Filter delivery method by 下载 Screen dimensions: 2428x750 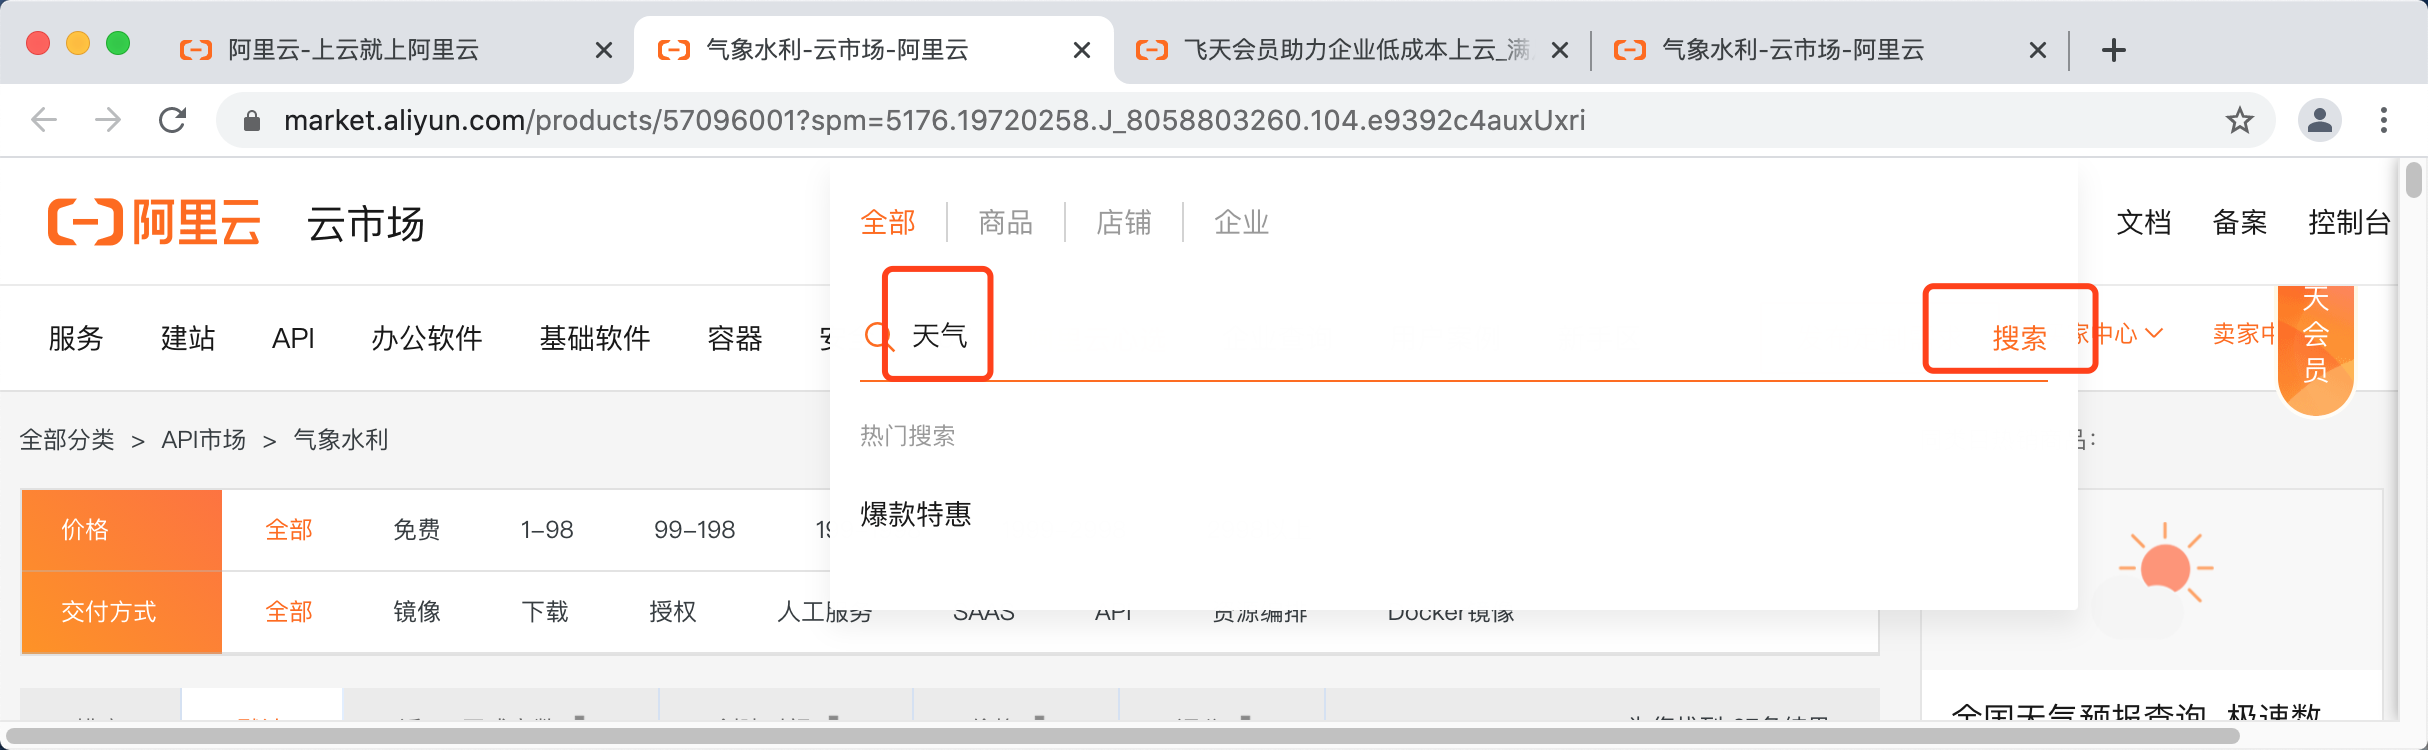coord(545,612)
